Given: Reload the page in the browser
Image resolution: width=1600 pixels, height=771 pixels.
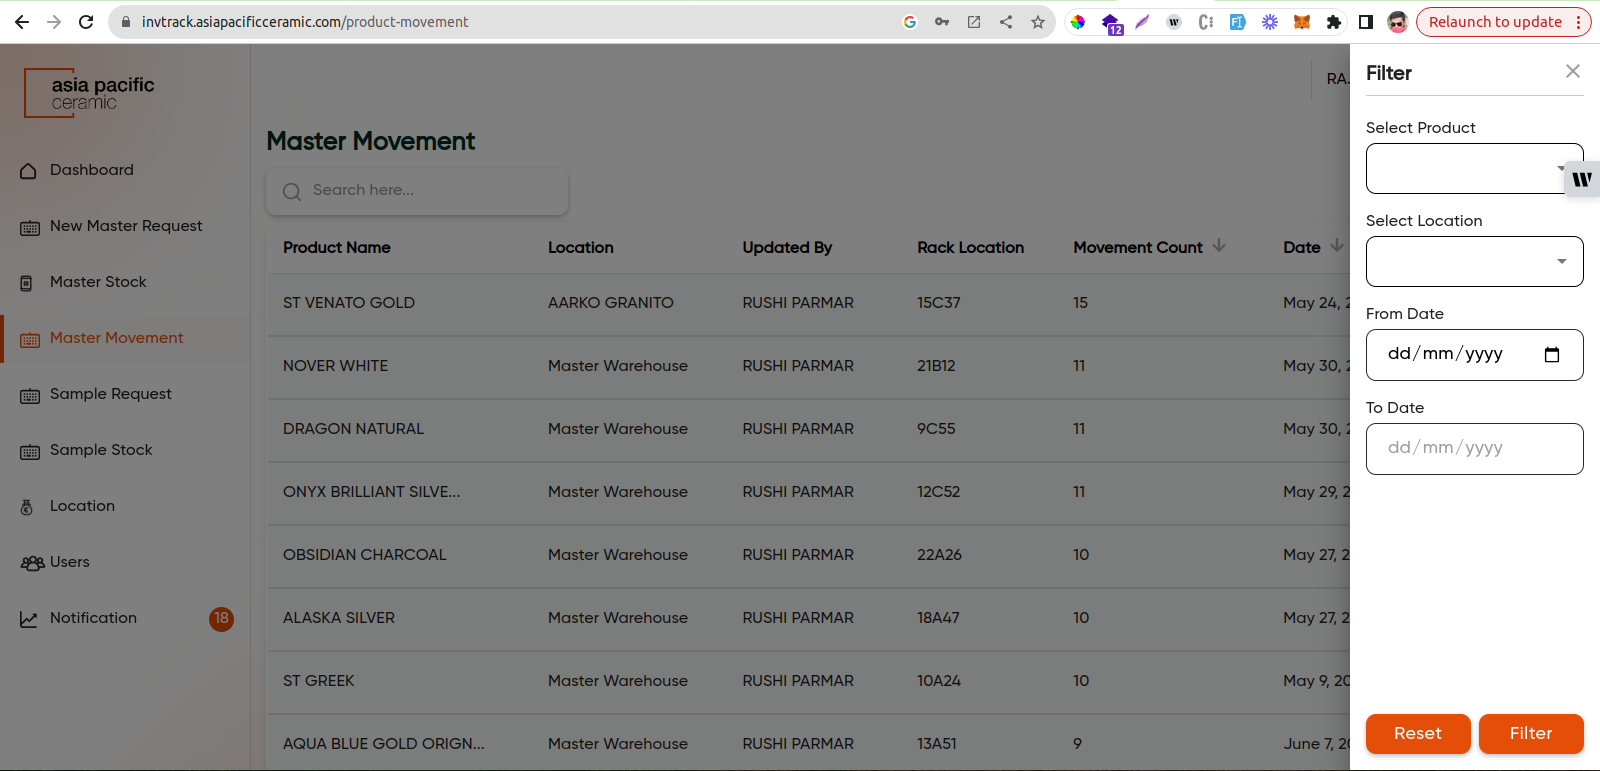Looking at the screenshot, I should [x=86, y=22].
